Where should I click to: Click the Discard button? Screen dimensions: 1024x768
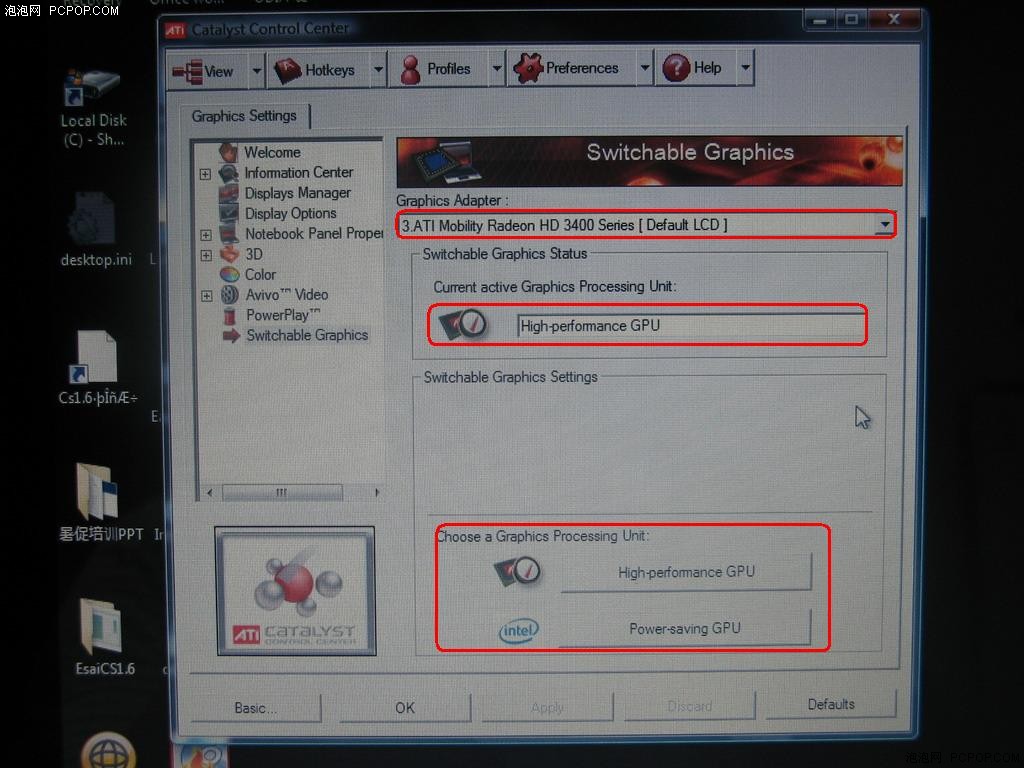click(x=690, y=705)
